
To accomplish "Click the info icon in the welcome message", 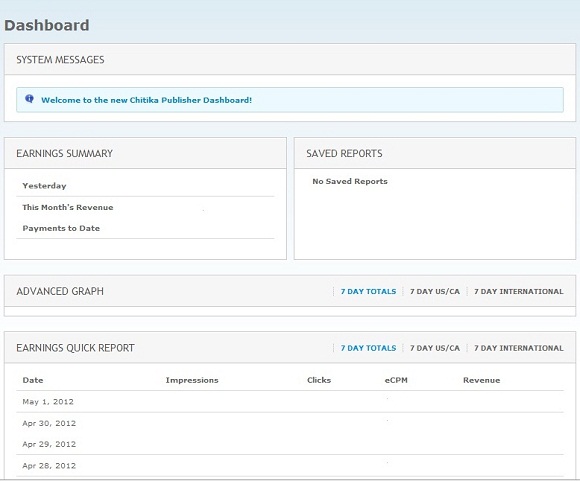I will click(29, 99).
